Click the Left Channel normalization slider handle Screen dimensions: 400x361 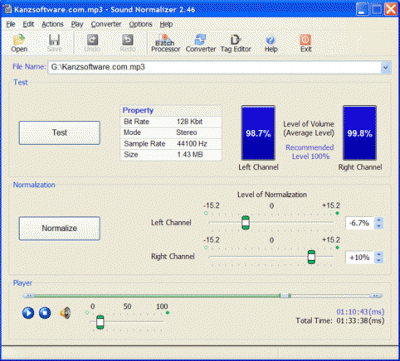(246, 222)
